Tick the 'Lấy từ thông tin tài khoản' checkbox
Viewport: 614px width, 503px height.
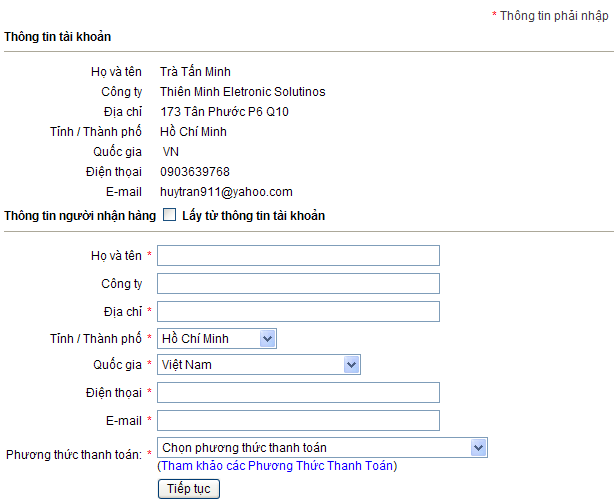pos(169,215)
